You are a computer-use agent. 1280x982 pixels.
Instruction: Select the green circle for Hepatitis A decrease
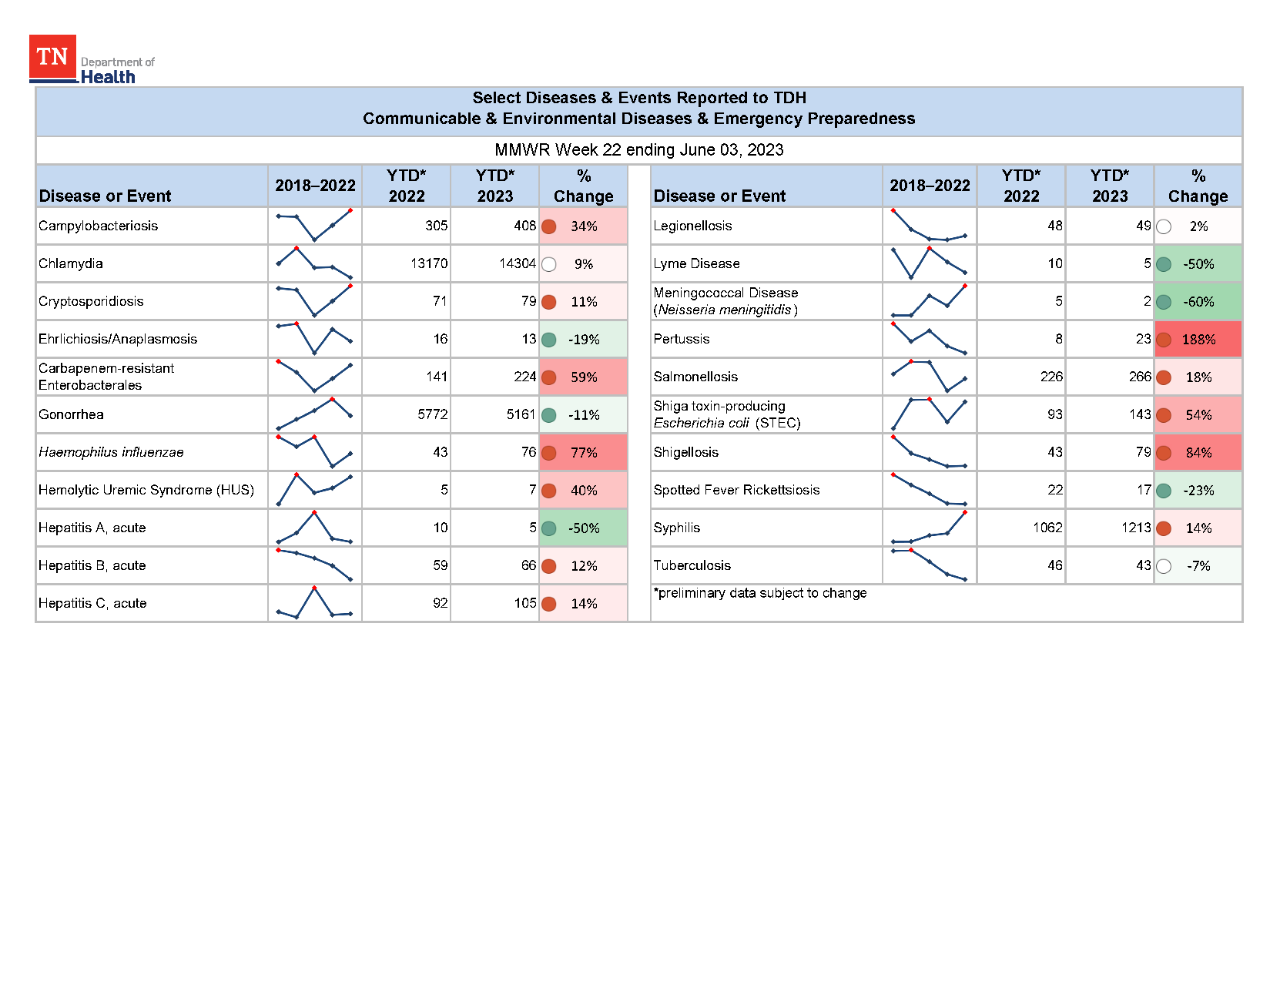click(549, 527)
